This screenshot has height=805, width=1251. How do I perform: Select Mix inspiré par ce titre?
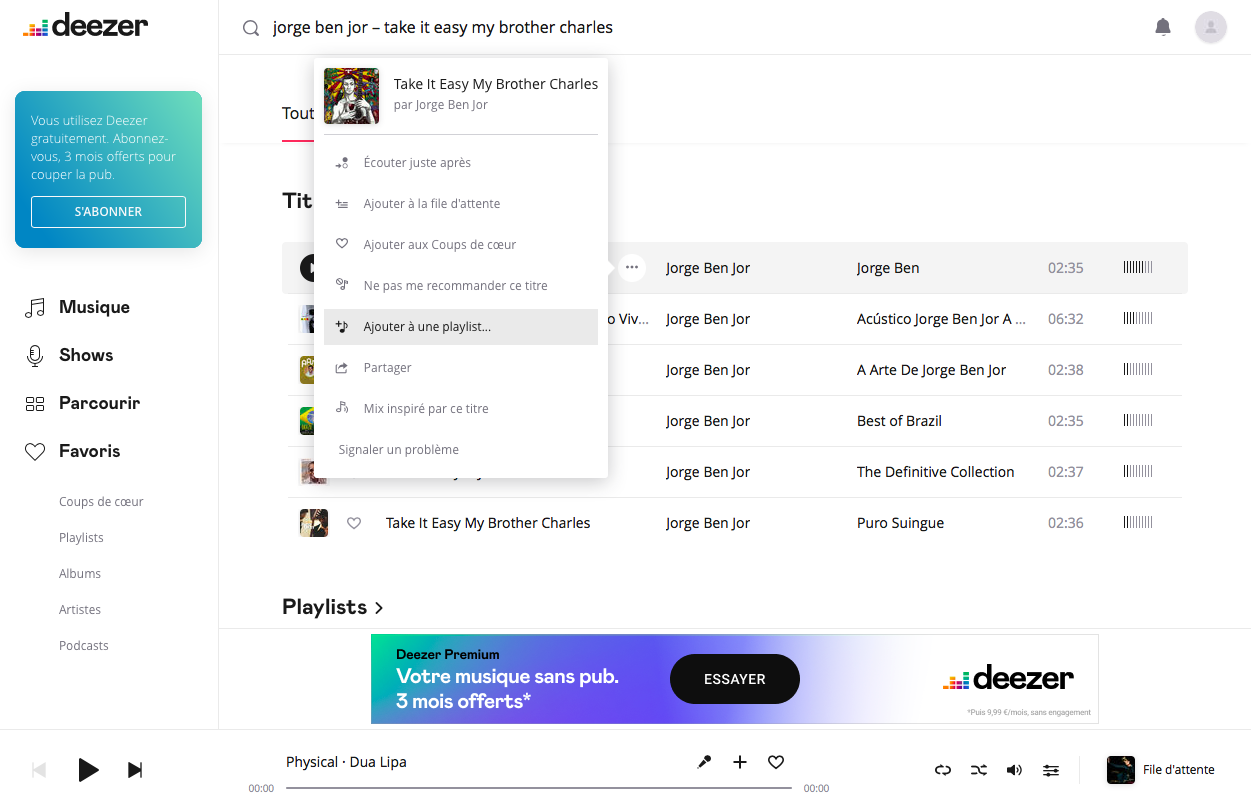[461, 409]
